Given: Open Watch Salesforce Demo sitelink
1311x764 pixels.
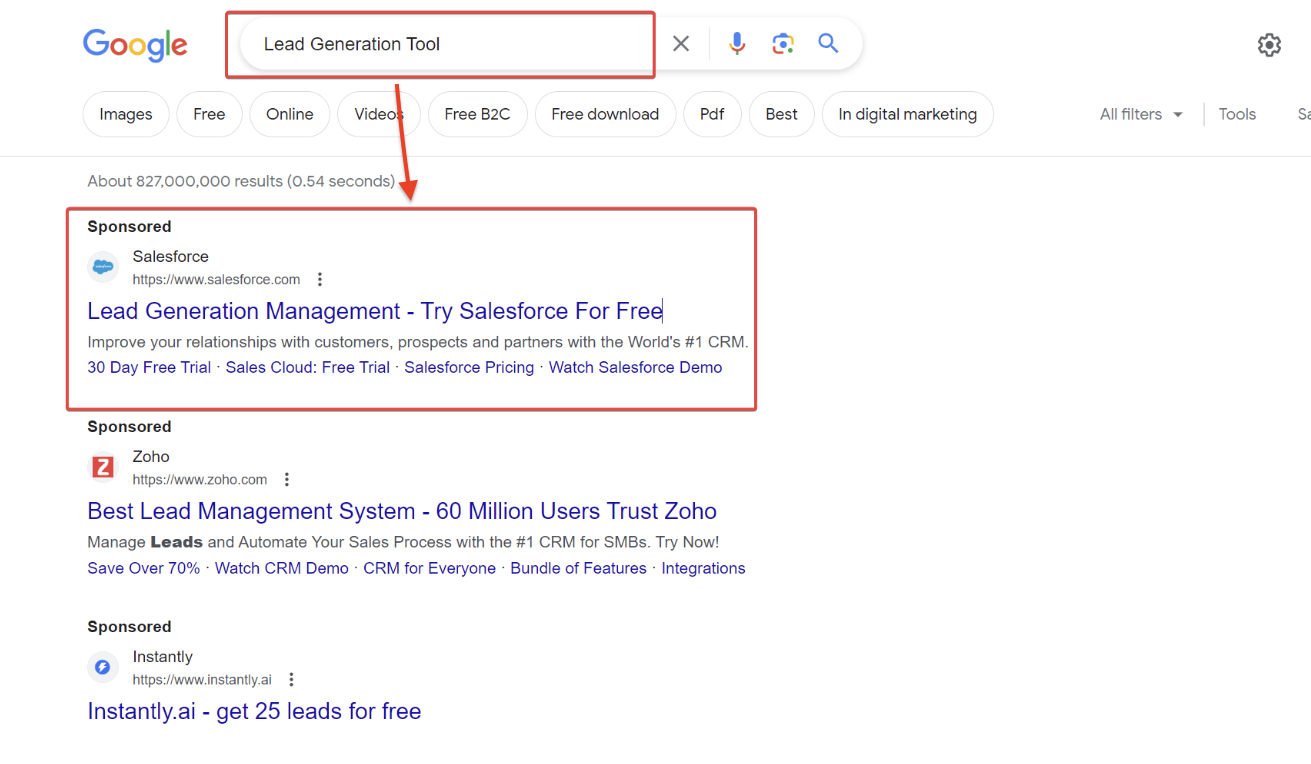Looking at the screenshot, I should coord(635,367).
